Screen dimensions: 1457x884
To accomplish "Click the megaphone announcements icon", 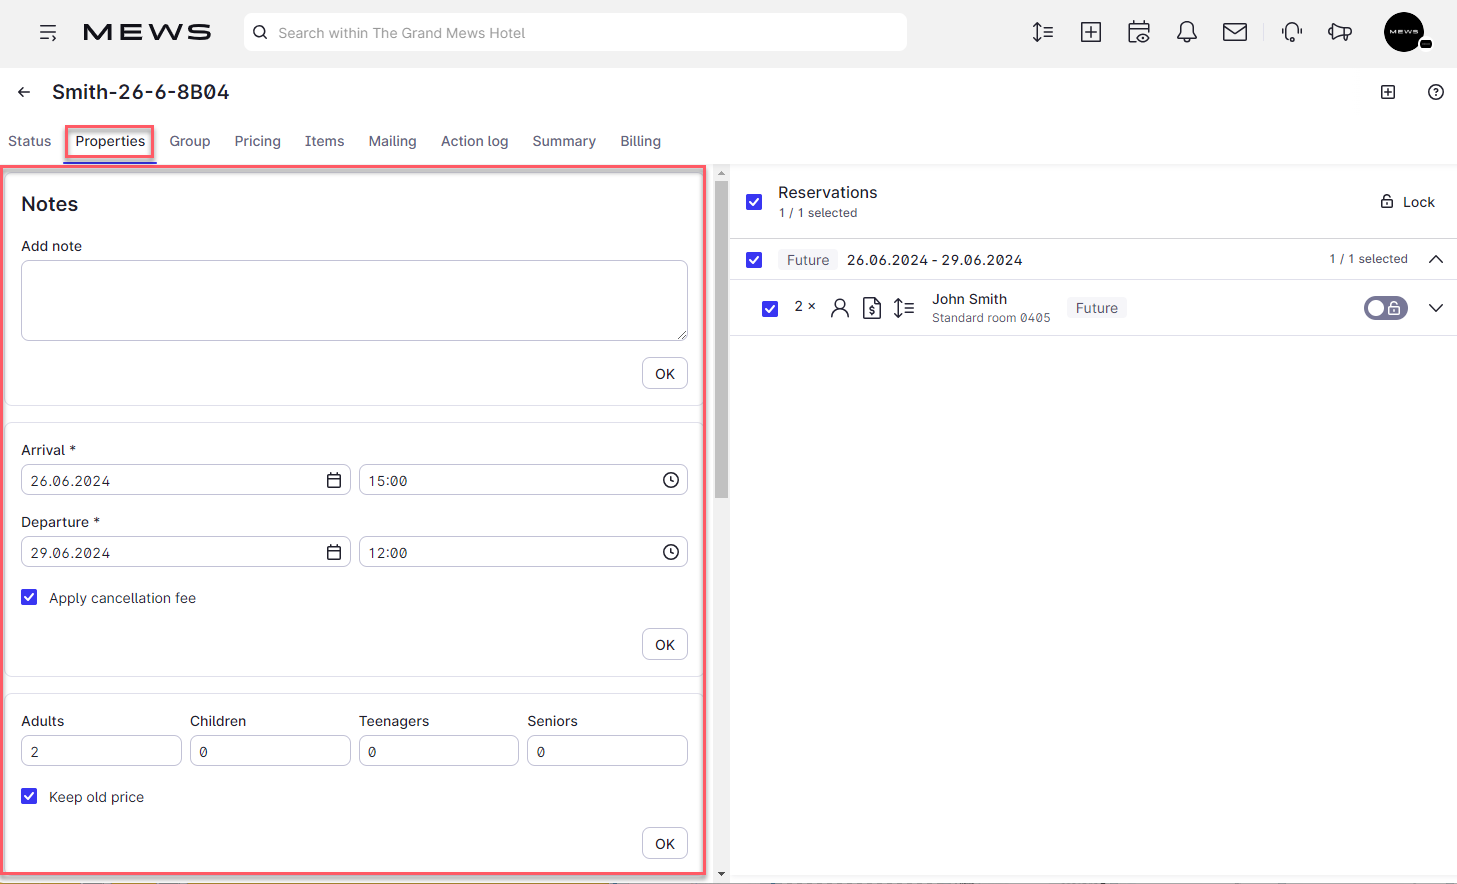I will click(1340, 32).
